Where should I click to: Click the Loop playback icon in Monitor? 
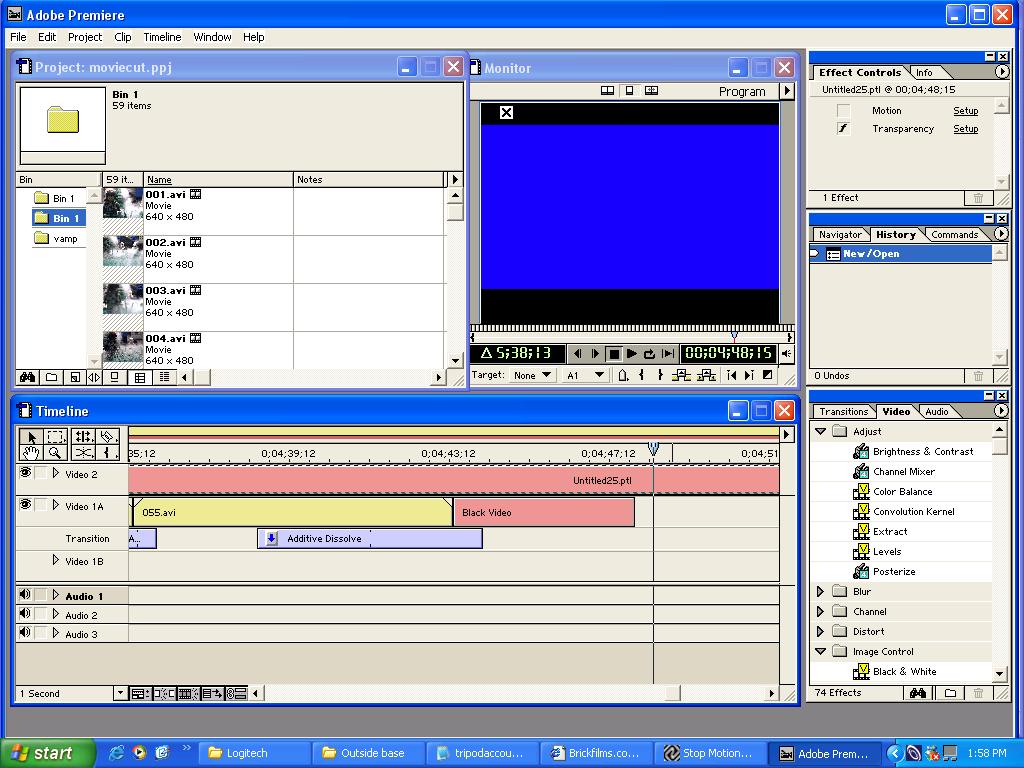point(650,353)
